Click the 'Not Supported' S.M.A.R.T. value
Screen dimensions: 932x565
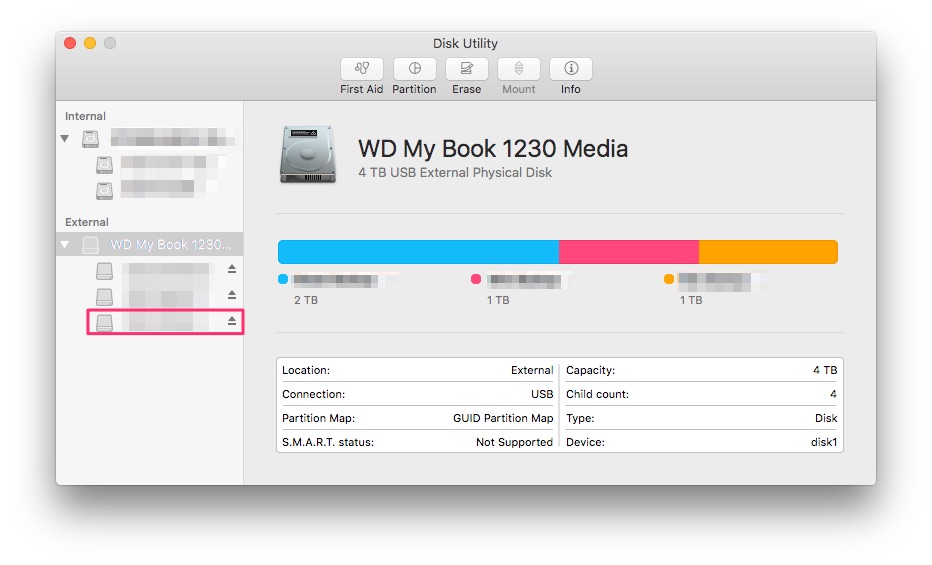coord(514,442)
